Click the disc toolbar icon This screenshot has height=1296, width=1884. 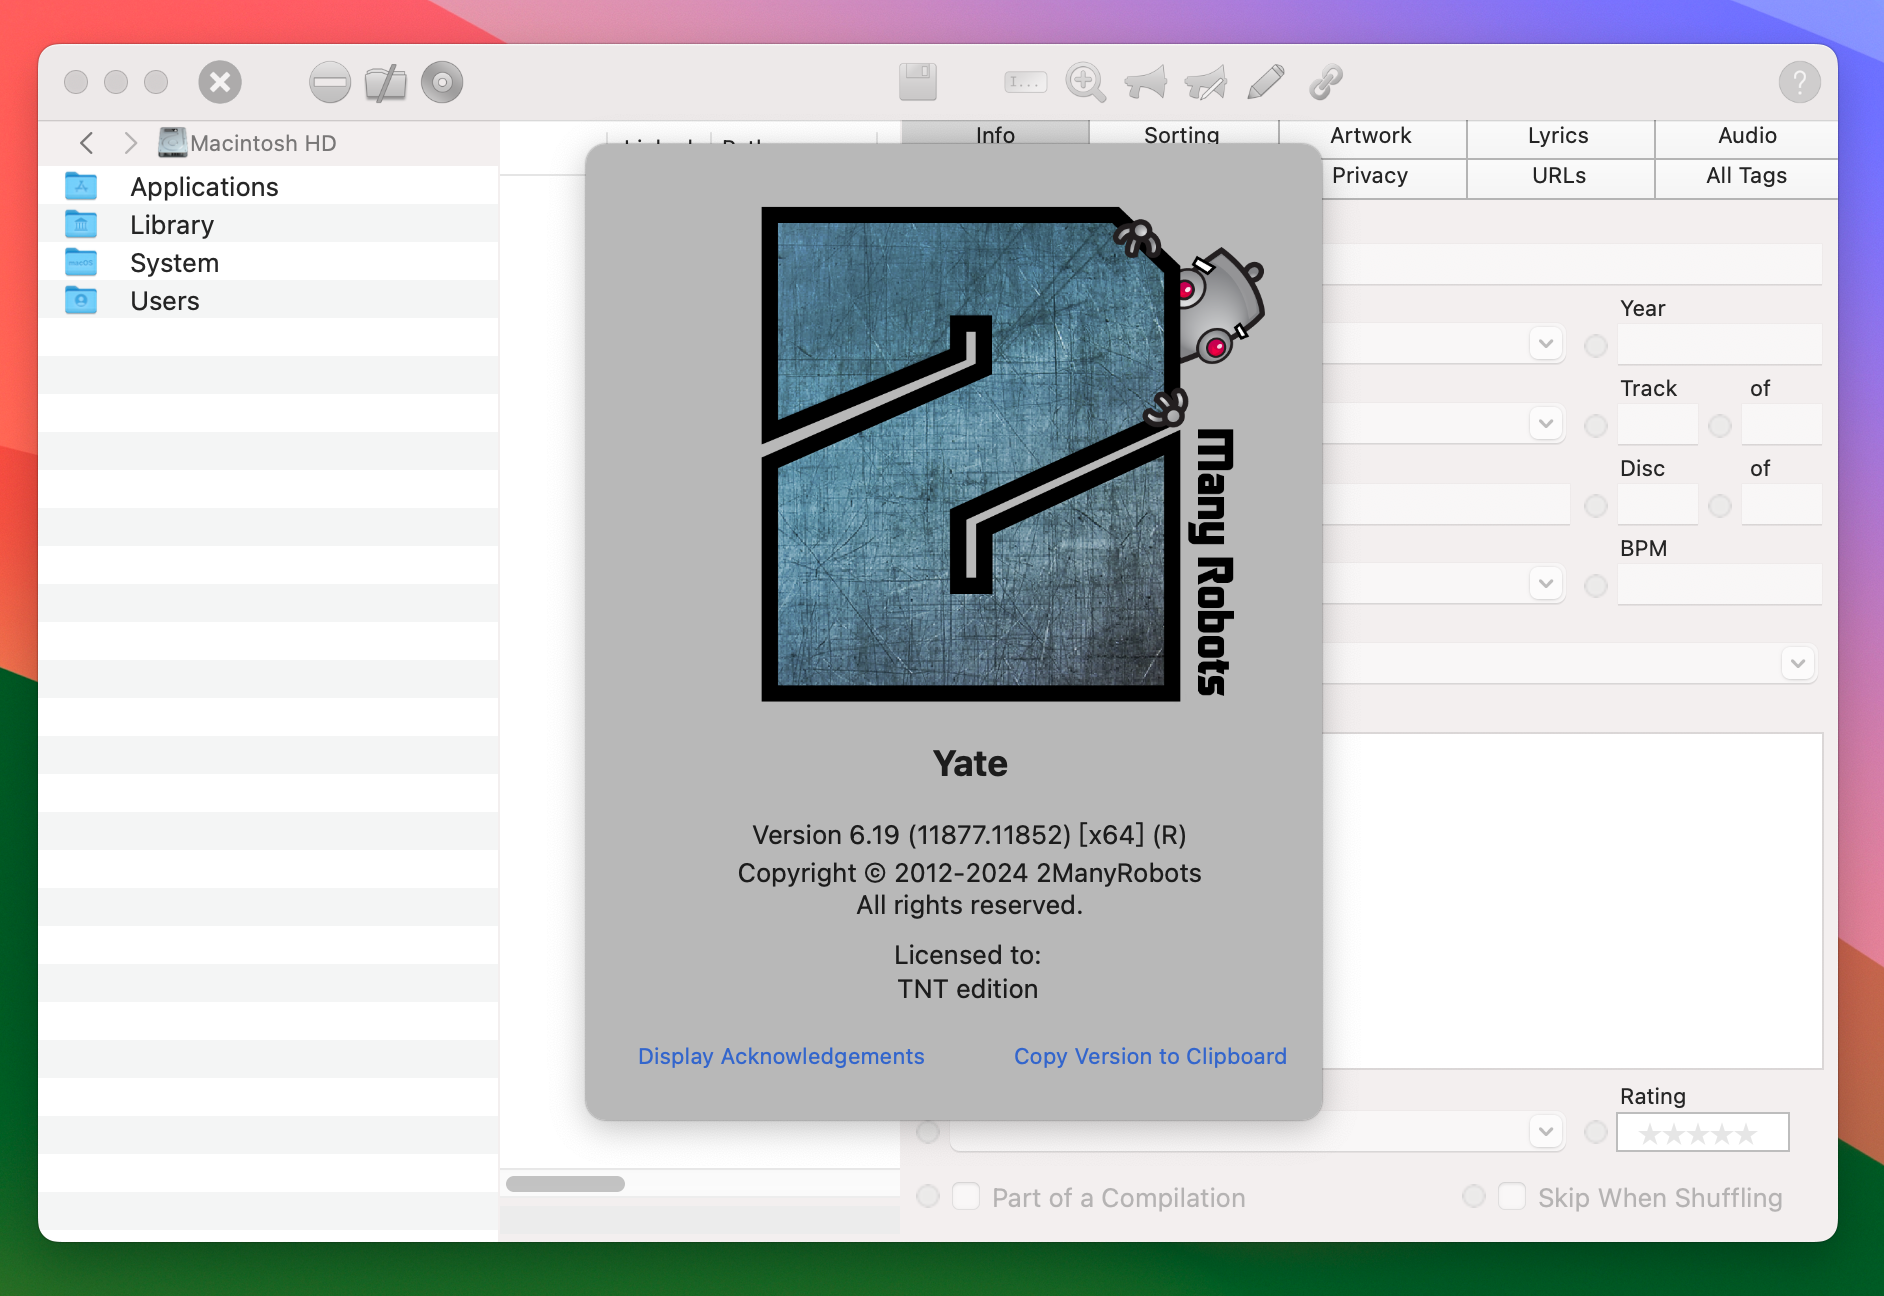coord(442,82)
